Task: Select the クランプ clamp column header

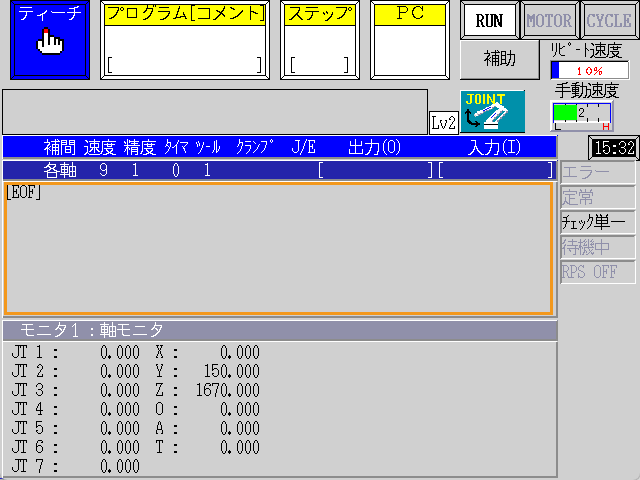Action: point(255,147)
